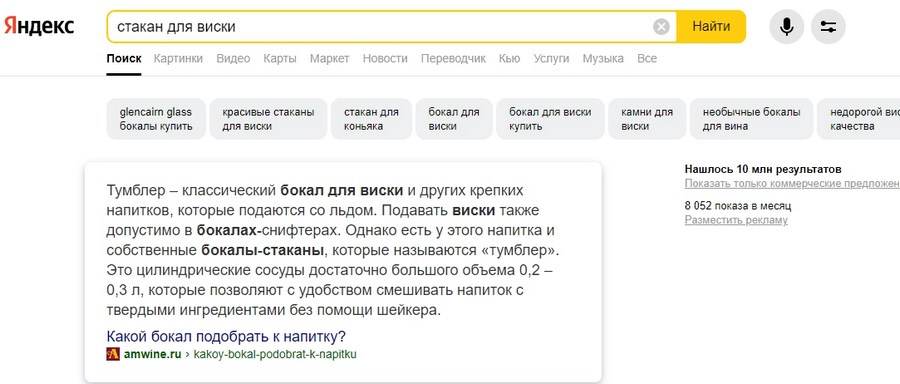Clear the search query with the X icon
The height and width of the screenshot is (384, 900).
click(x=661, y=26)
